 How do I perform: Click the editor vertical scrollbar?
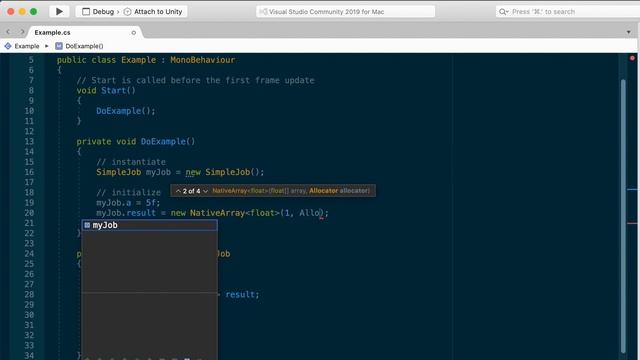(x=623, y=216)
